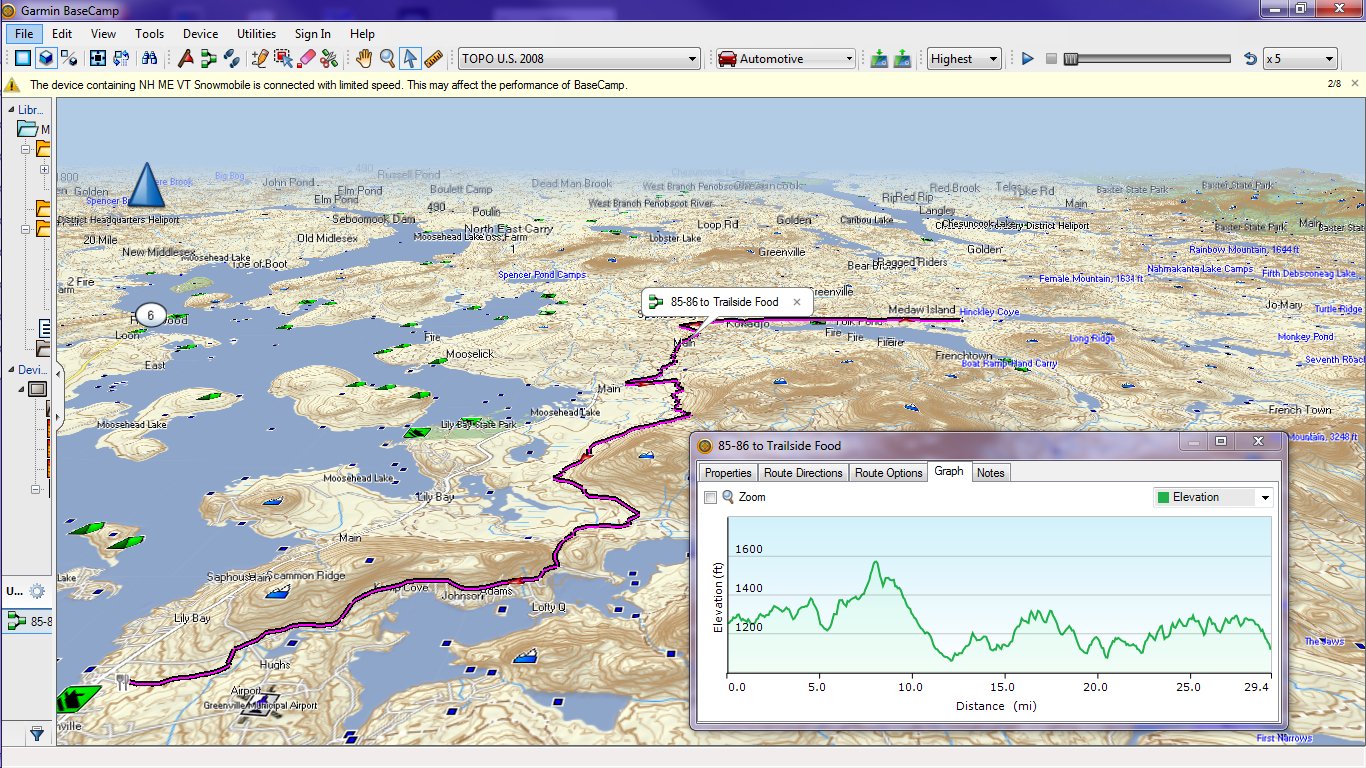Viewport: 1366px width, 768px height.
Task: Open the Device menu
Action: pos(200,34)
